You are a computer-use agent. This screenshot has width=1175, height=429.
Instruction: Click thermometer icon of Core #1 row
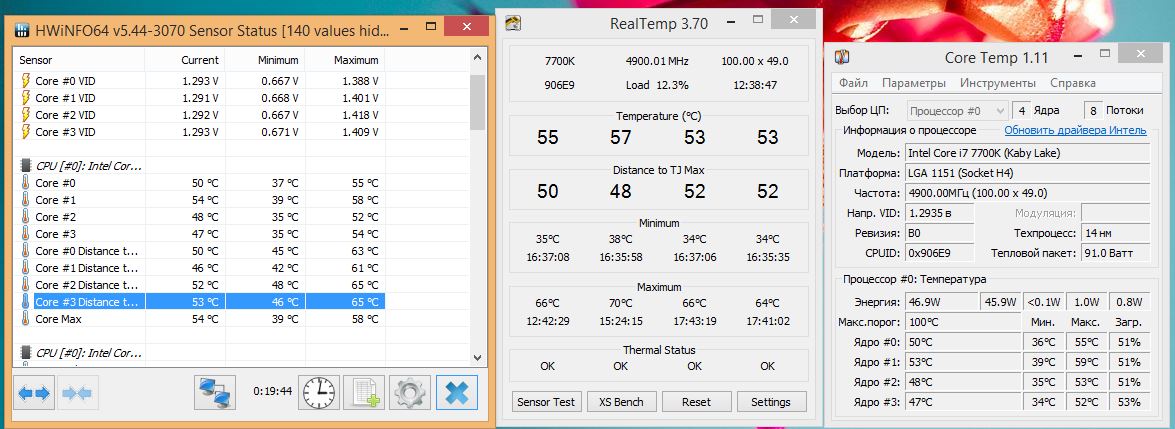(x=26, y=200)
